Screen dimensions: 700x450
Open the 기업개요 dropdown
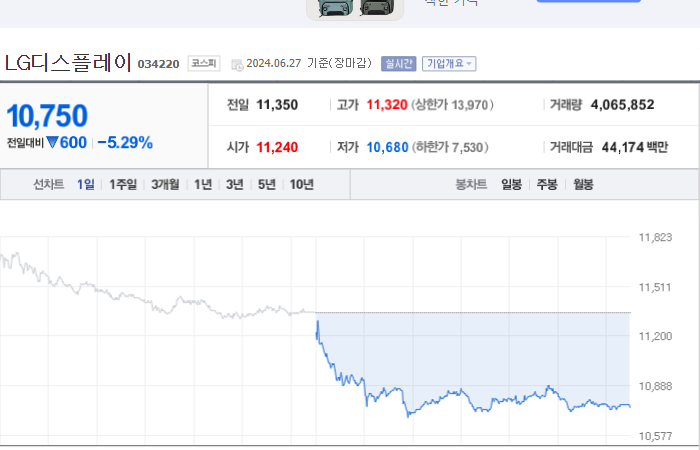(449, 64)
